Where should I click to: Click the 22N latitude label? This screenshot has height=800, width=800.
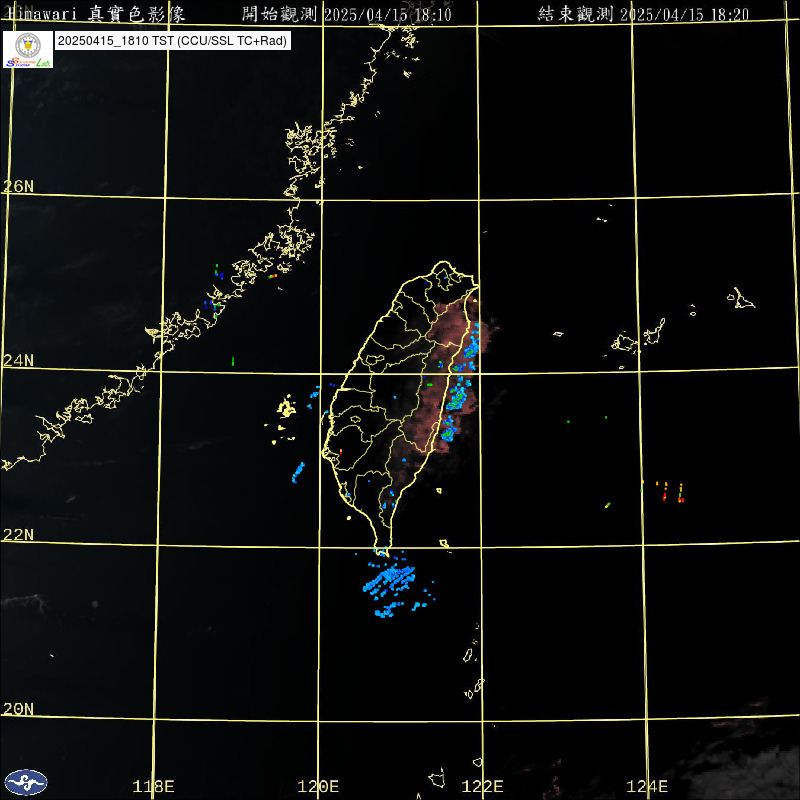[x=18, y=534]
